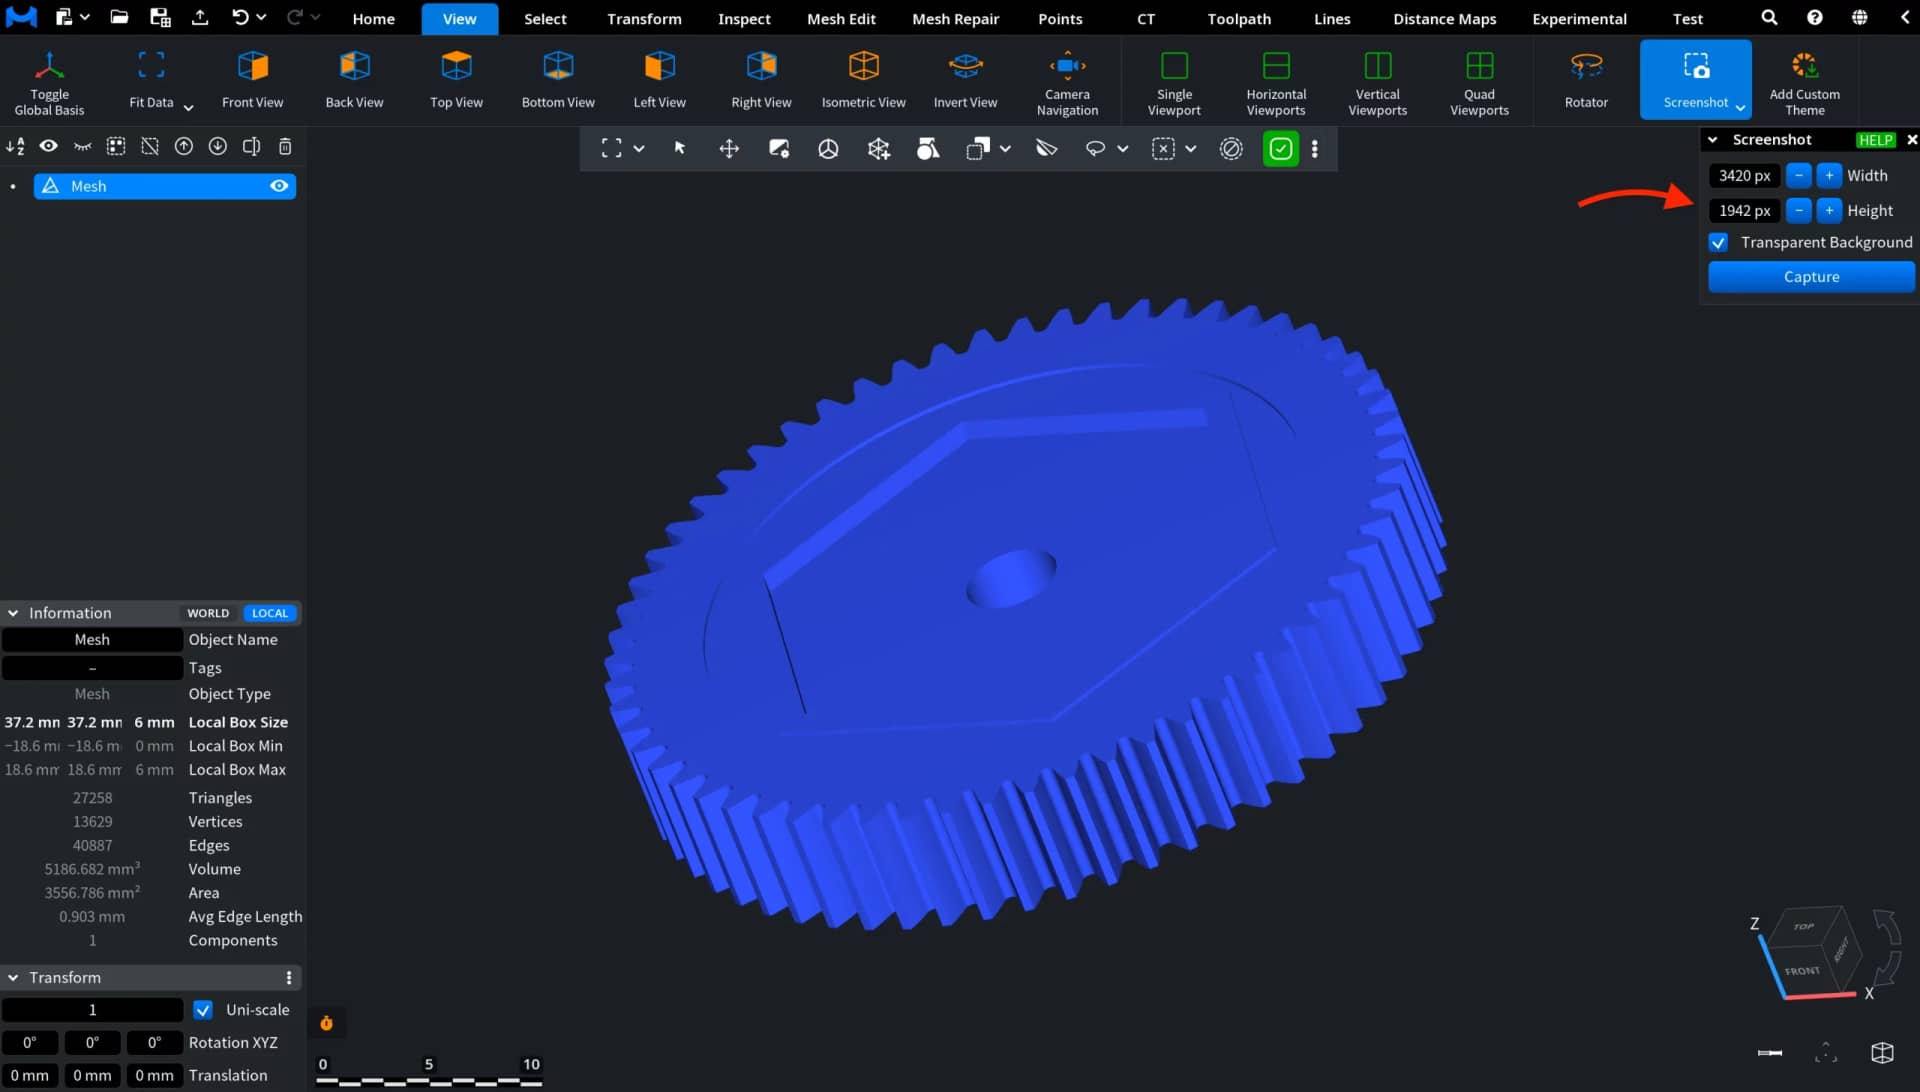Toggle Mesh object visibility eye
The image size is (1920, 1092).
[279, 186]
